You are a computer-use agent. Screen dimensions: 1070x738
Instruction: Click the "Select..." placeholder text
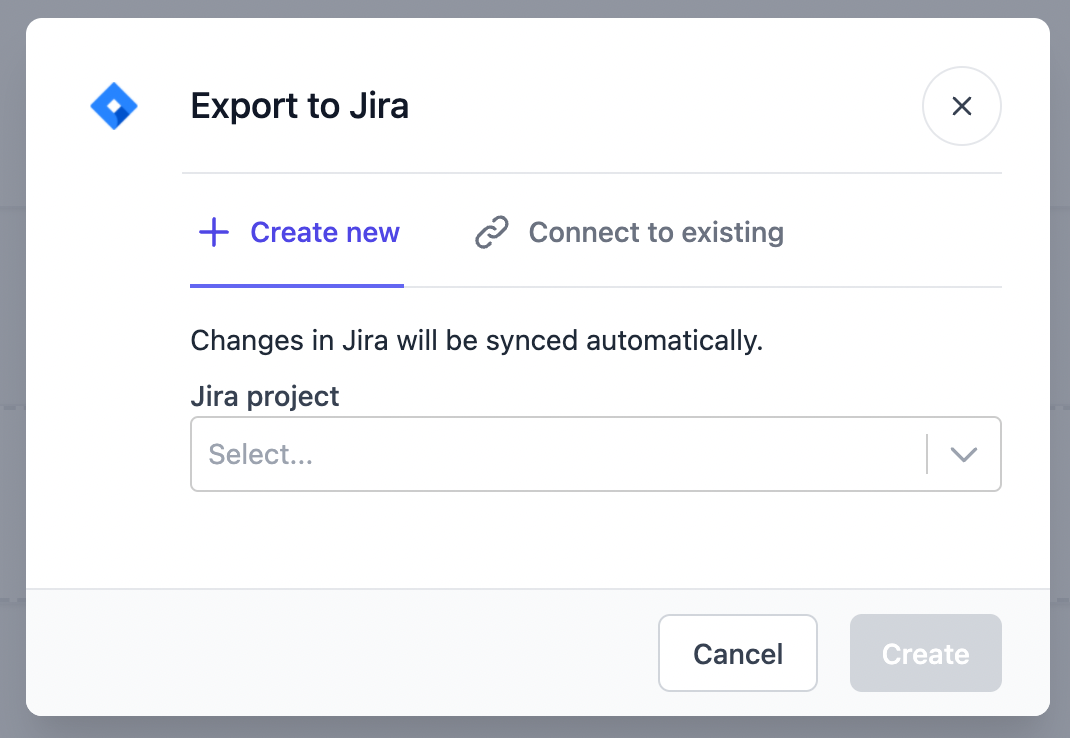(261, 454)
